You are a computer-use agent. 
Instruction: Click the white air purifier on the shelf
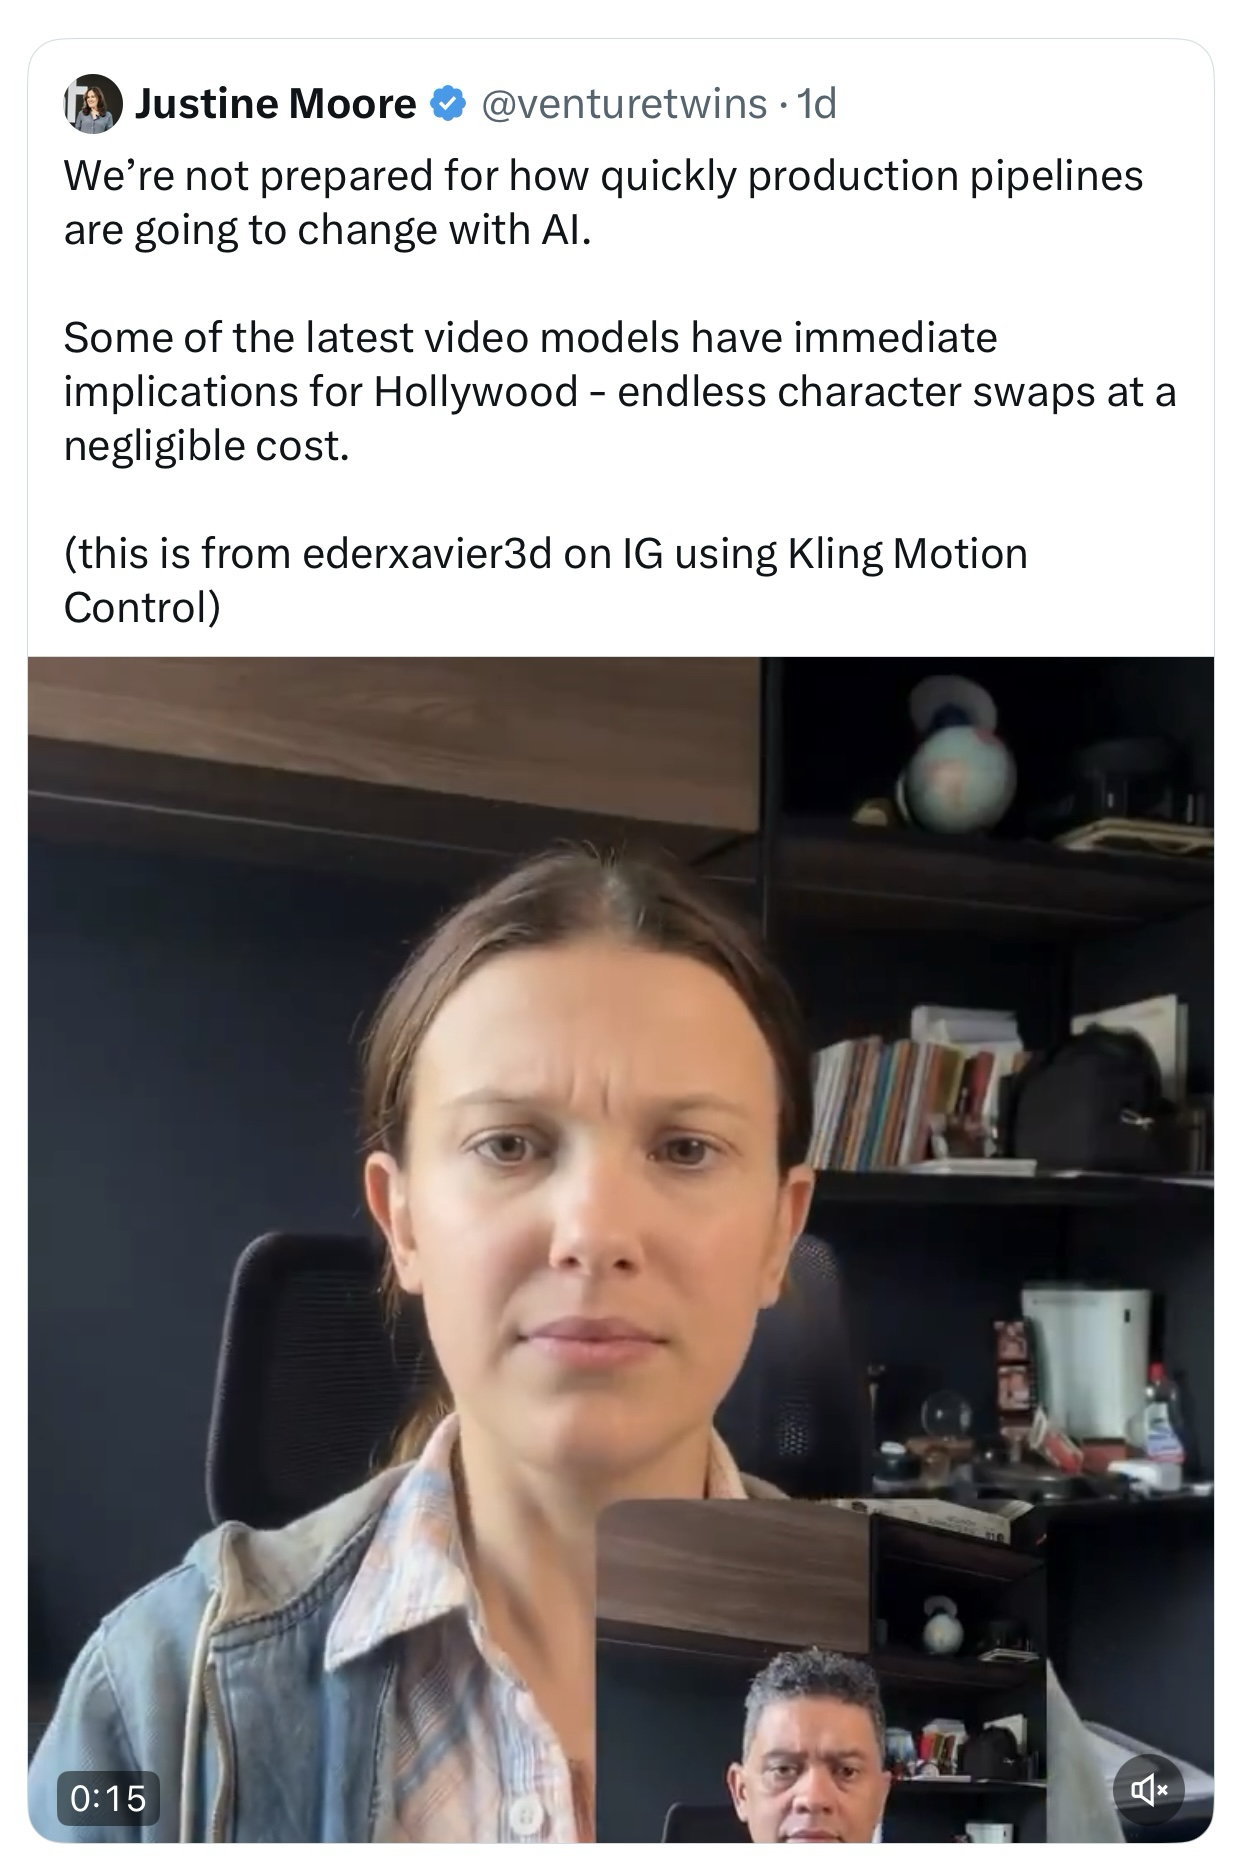click(1086, 1360)
